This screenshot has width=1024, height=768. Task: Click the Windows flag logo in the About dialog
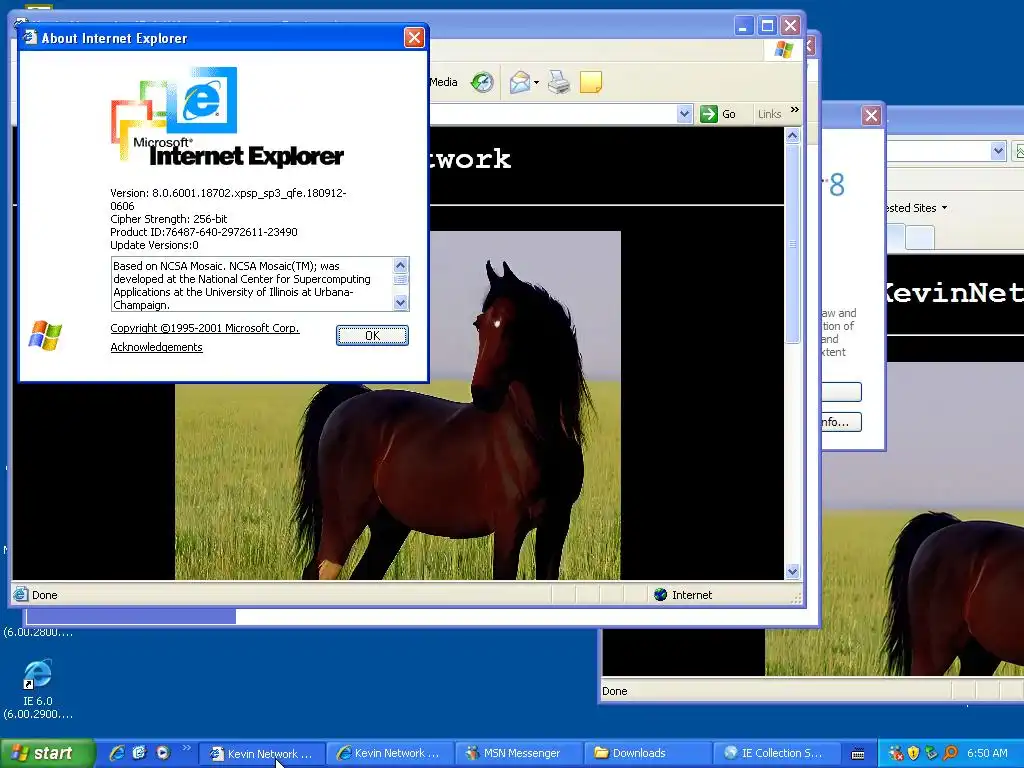[x=45, y=336]
